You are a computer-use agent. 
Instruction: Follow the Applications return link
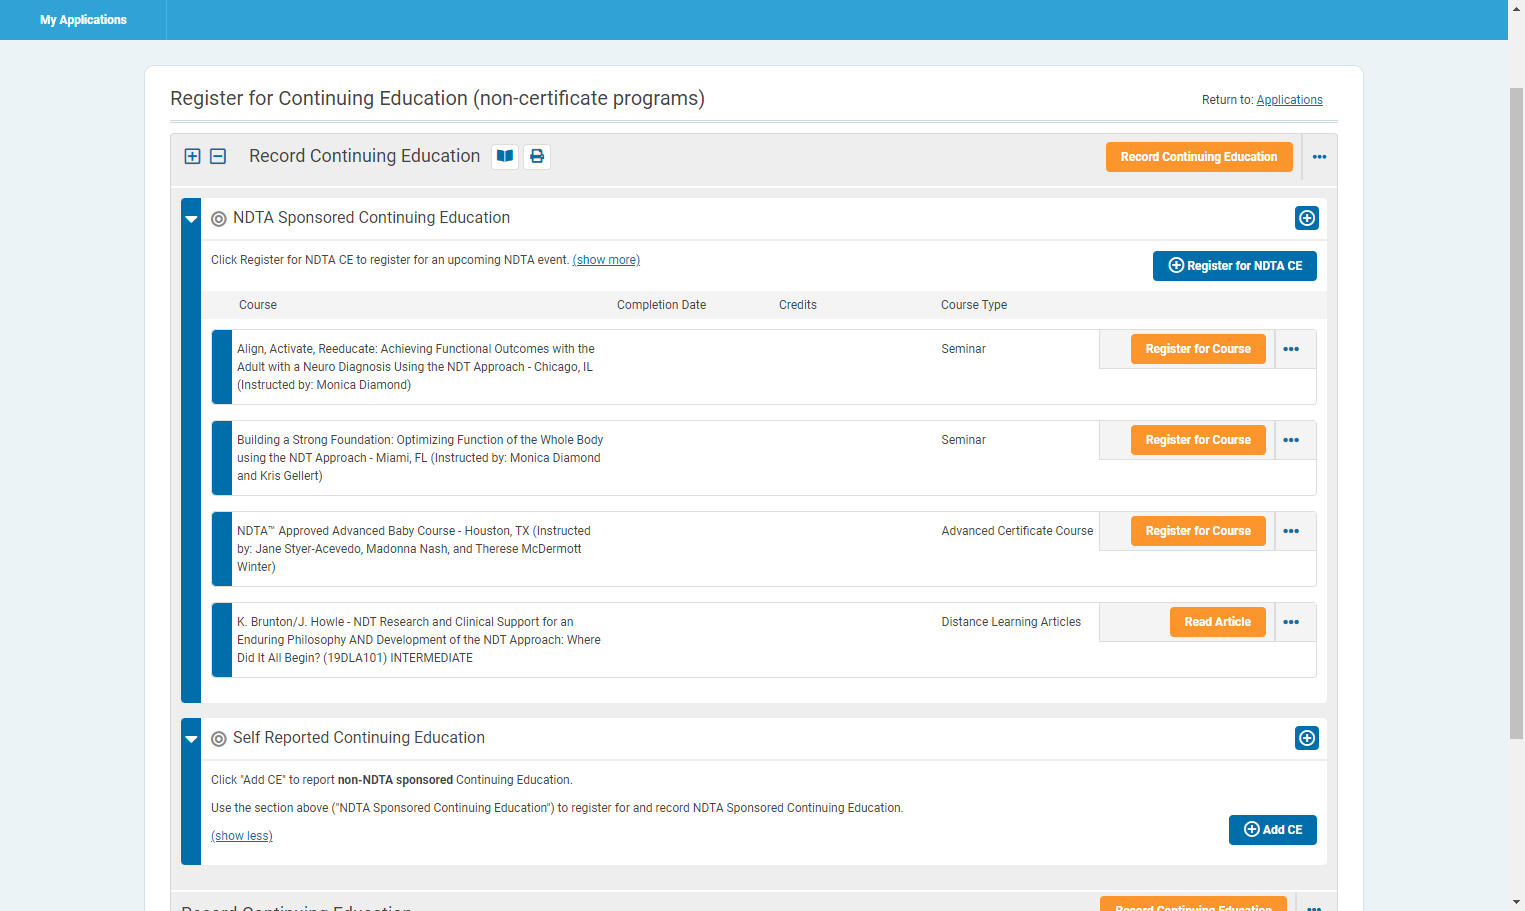(x=1289, y=100)
